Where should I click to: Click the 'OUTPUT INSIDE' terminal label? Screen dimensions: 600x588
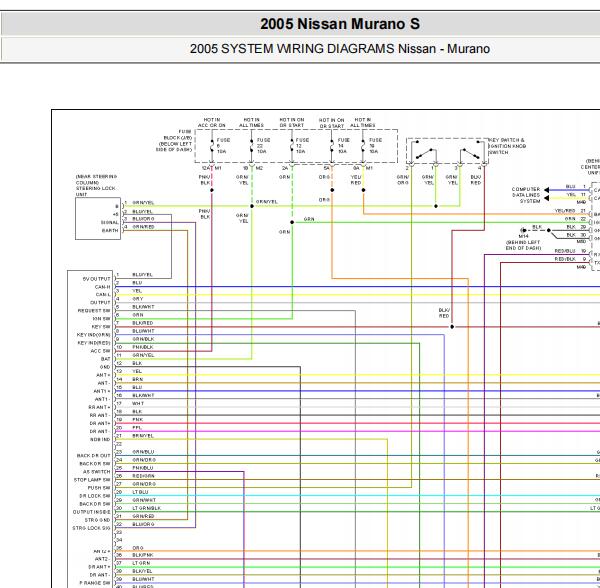92,512
